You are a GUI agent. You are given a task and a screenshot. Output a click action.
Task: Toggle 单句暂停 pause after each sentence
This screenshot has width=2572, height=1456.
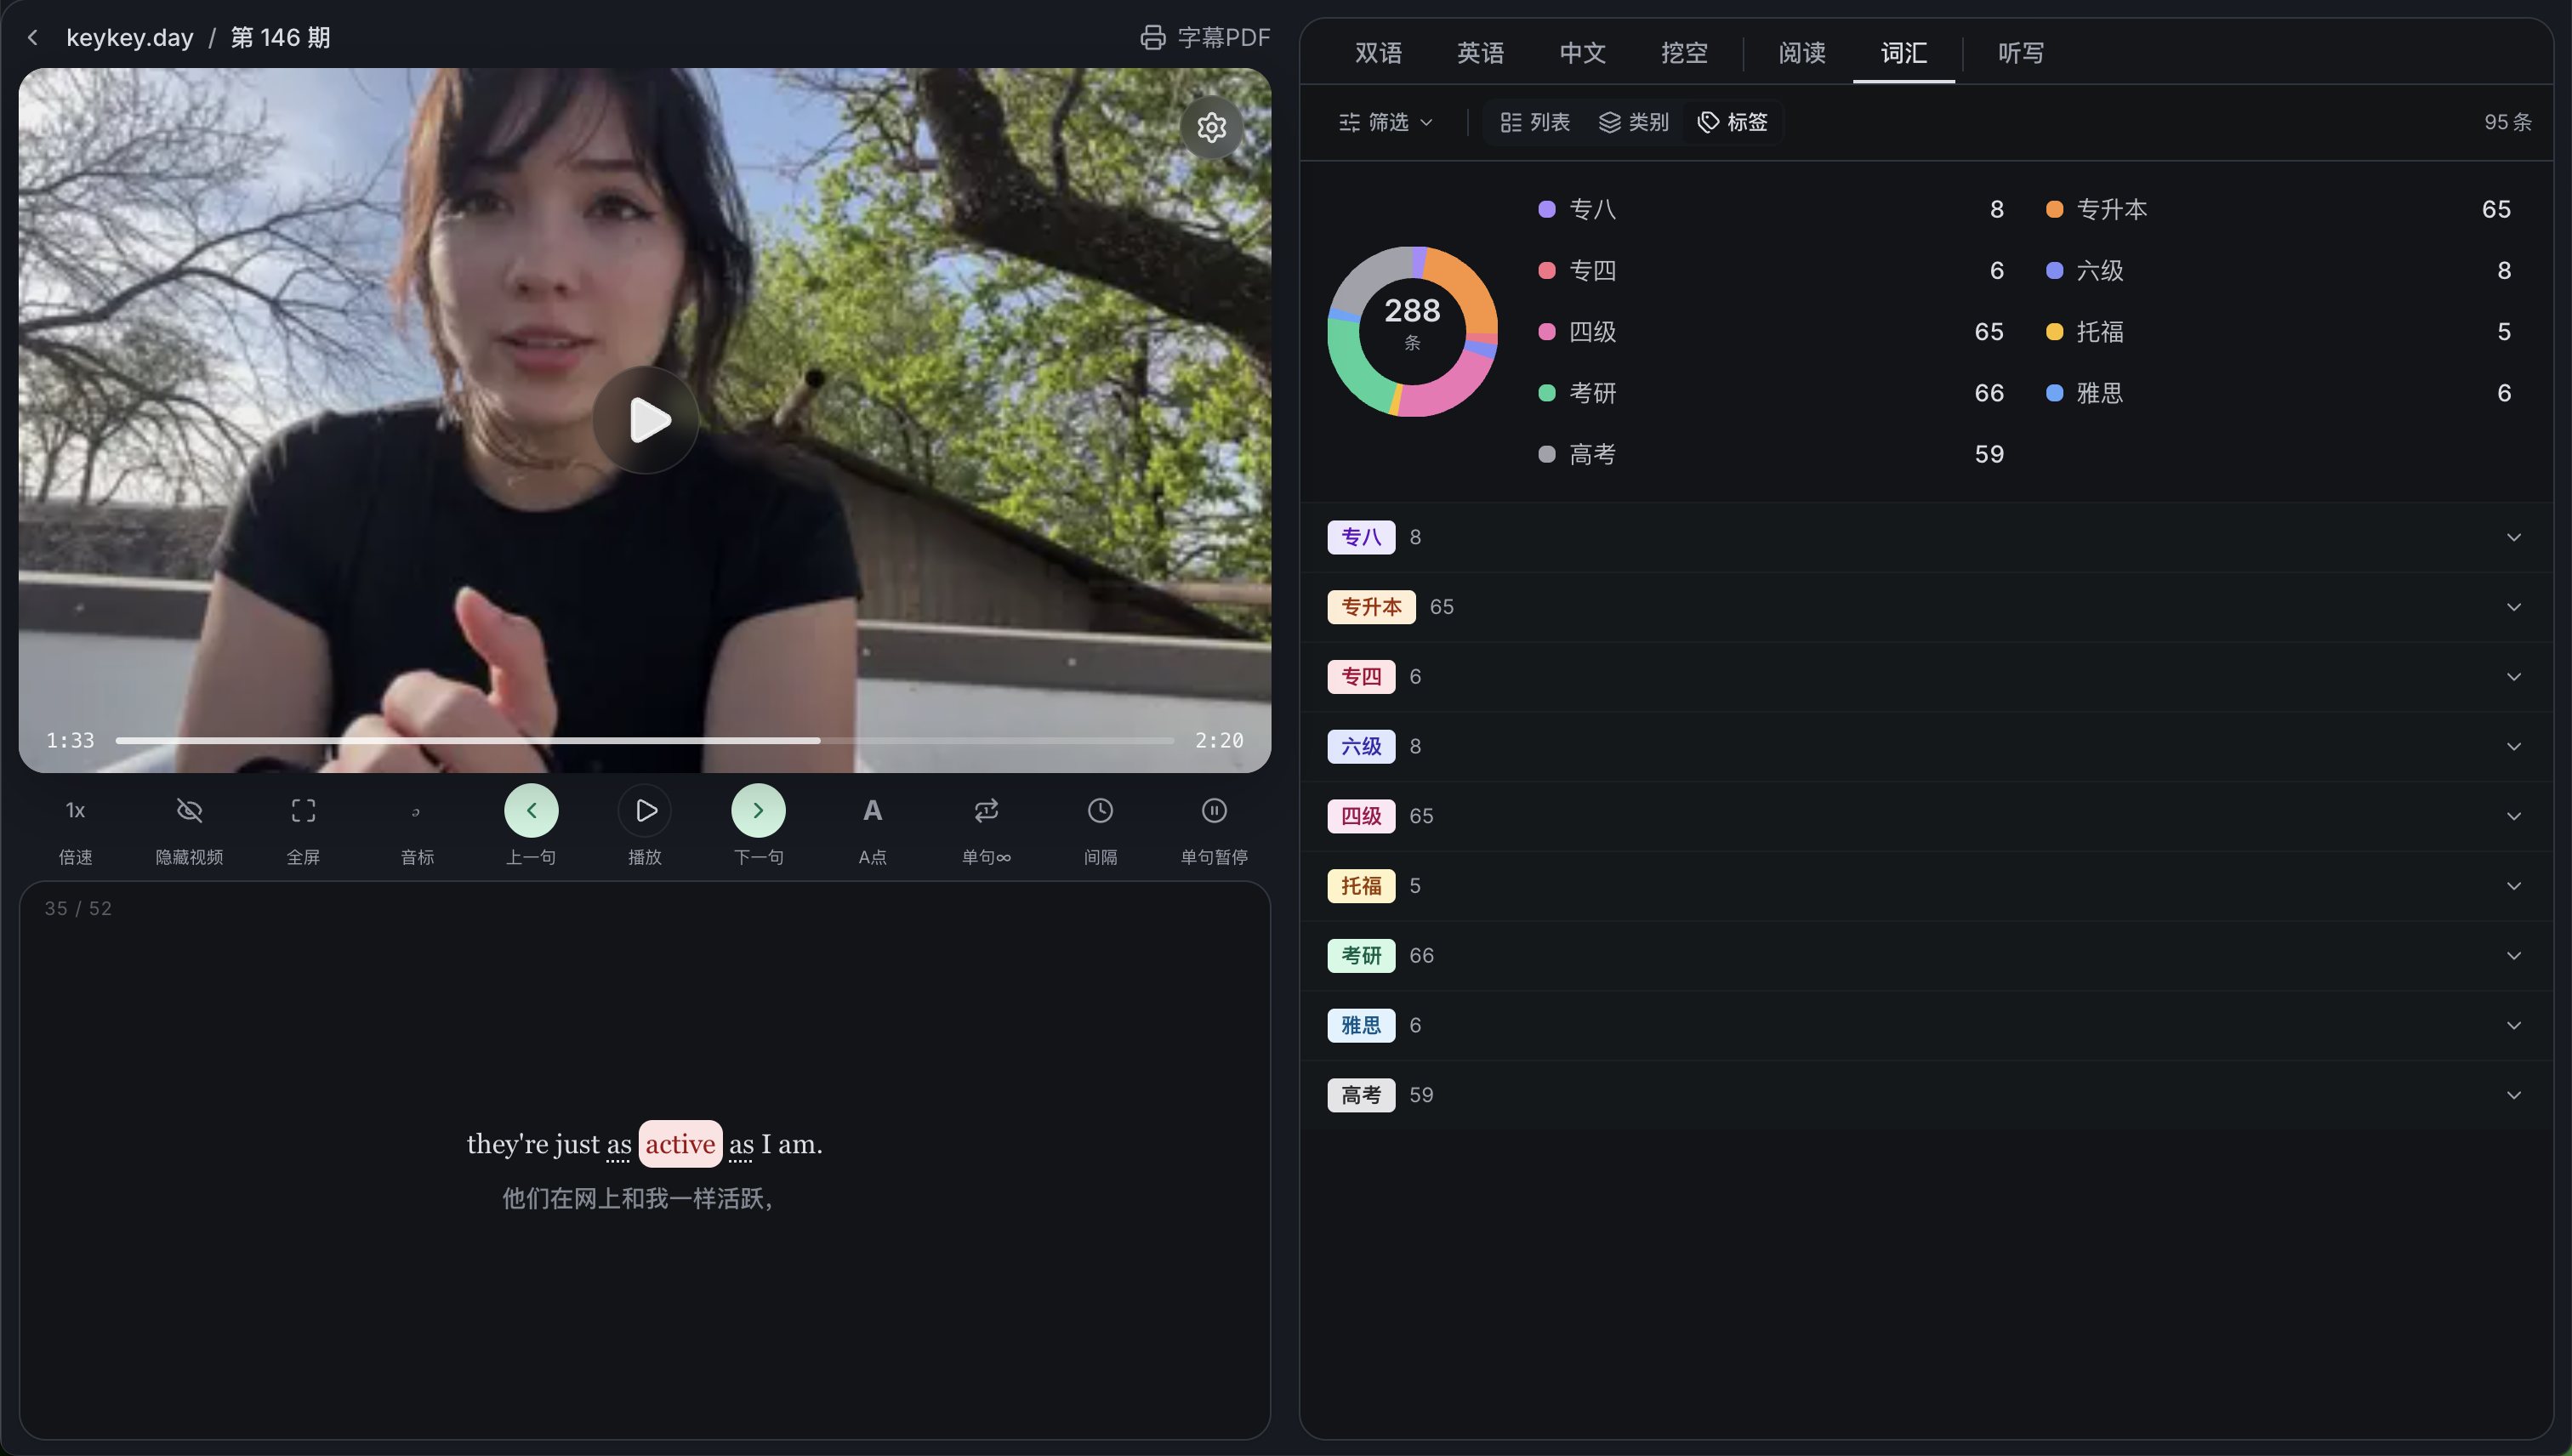pyautogui.click(x=1213, y=811)
